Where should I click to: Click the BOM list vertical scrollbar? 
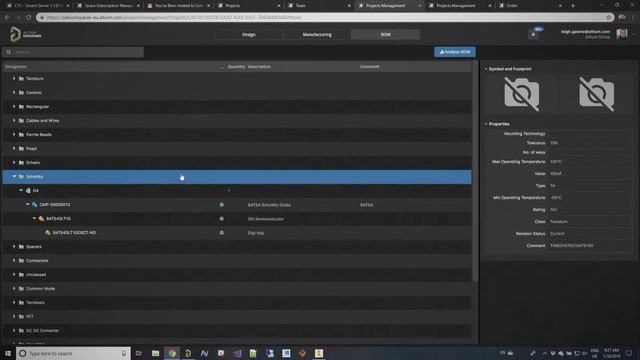pyautogui.click(x=475, y=171)
